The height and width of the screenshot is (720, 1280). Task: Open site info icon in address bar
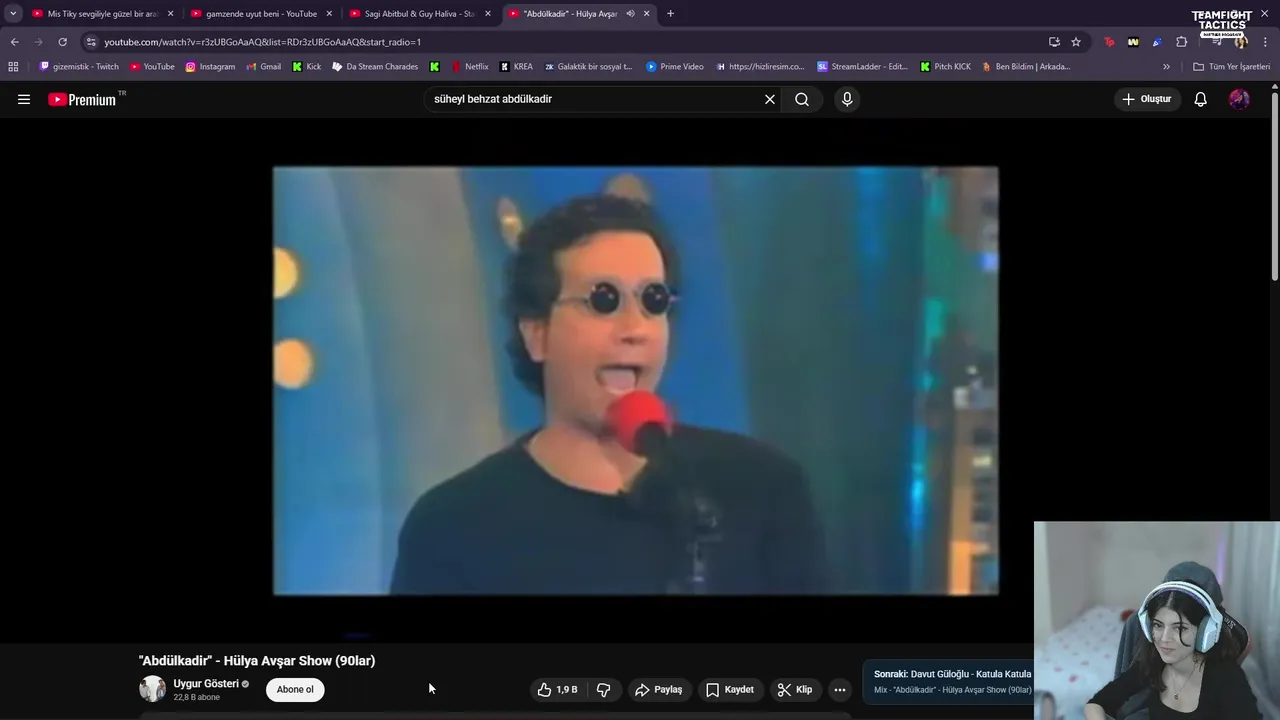[x=91, y=42]
